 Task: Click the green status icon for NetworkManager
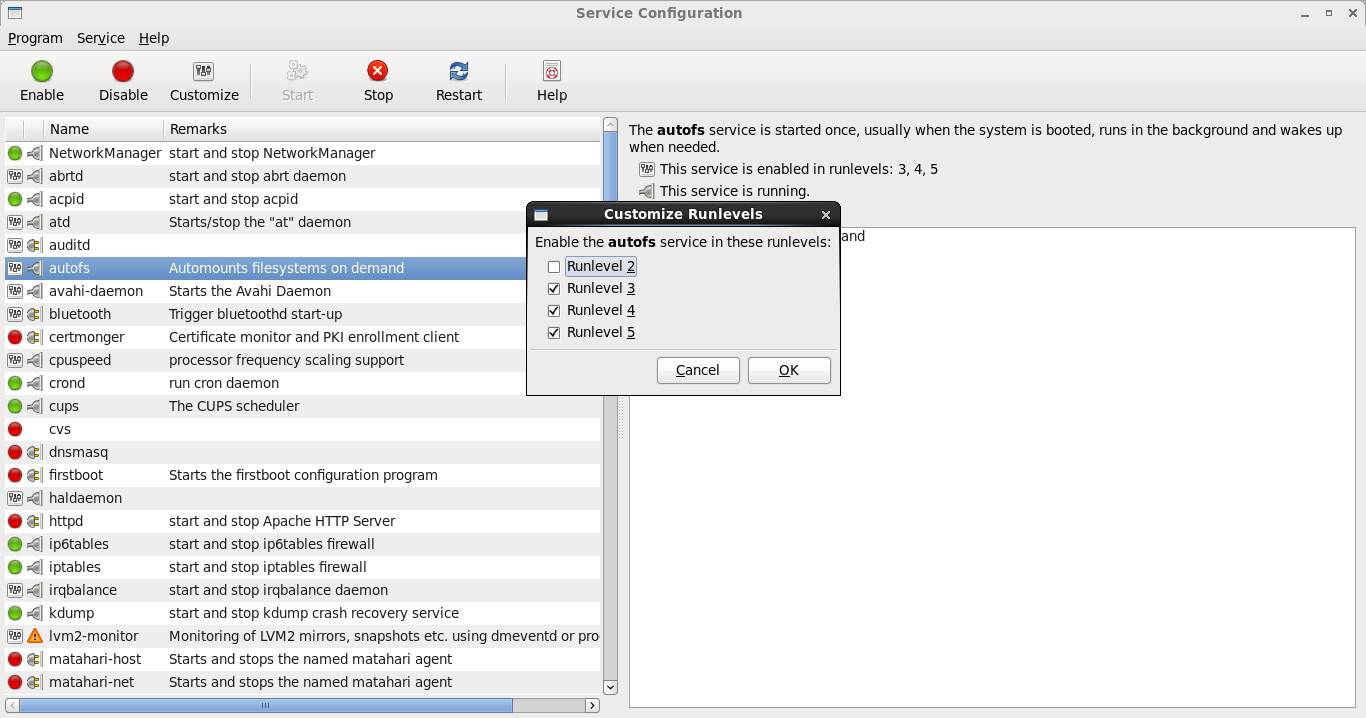coord(15,153)
